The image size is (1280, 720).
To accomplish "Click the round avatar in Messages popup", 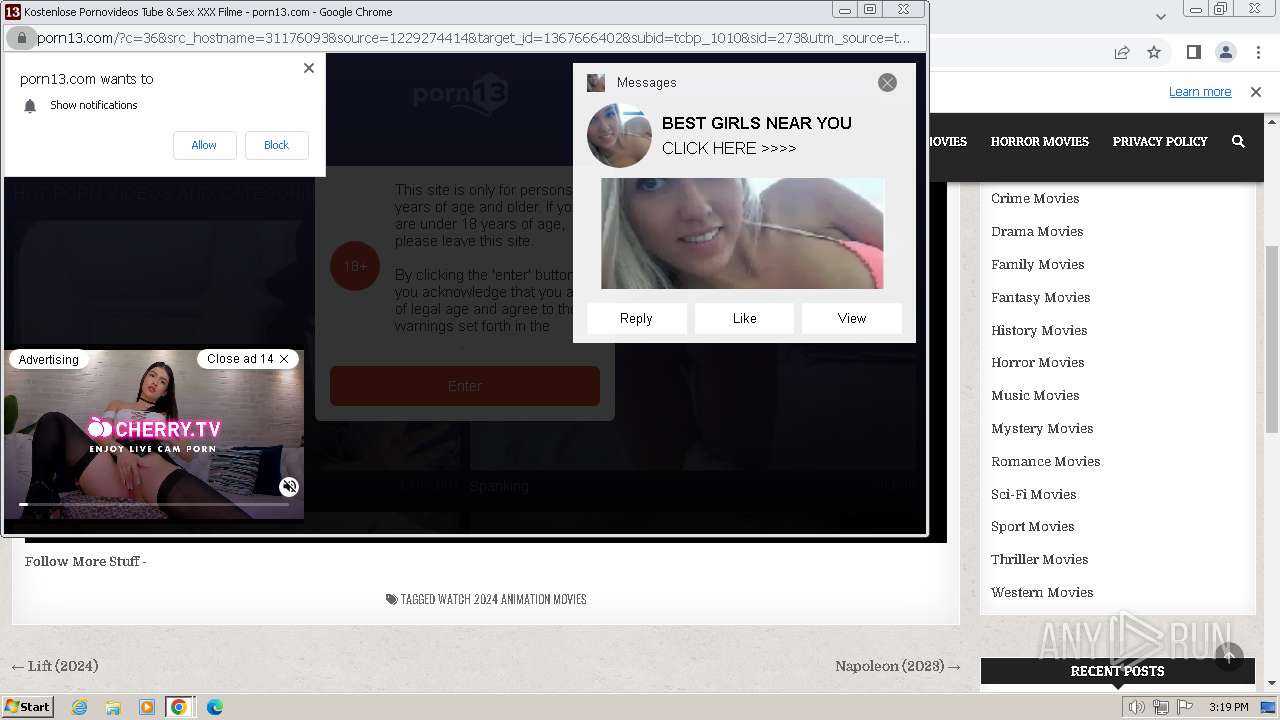I will coord(619,135).
